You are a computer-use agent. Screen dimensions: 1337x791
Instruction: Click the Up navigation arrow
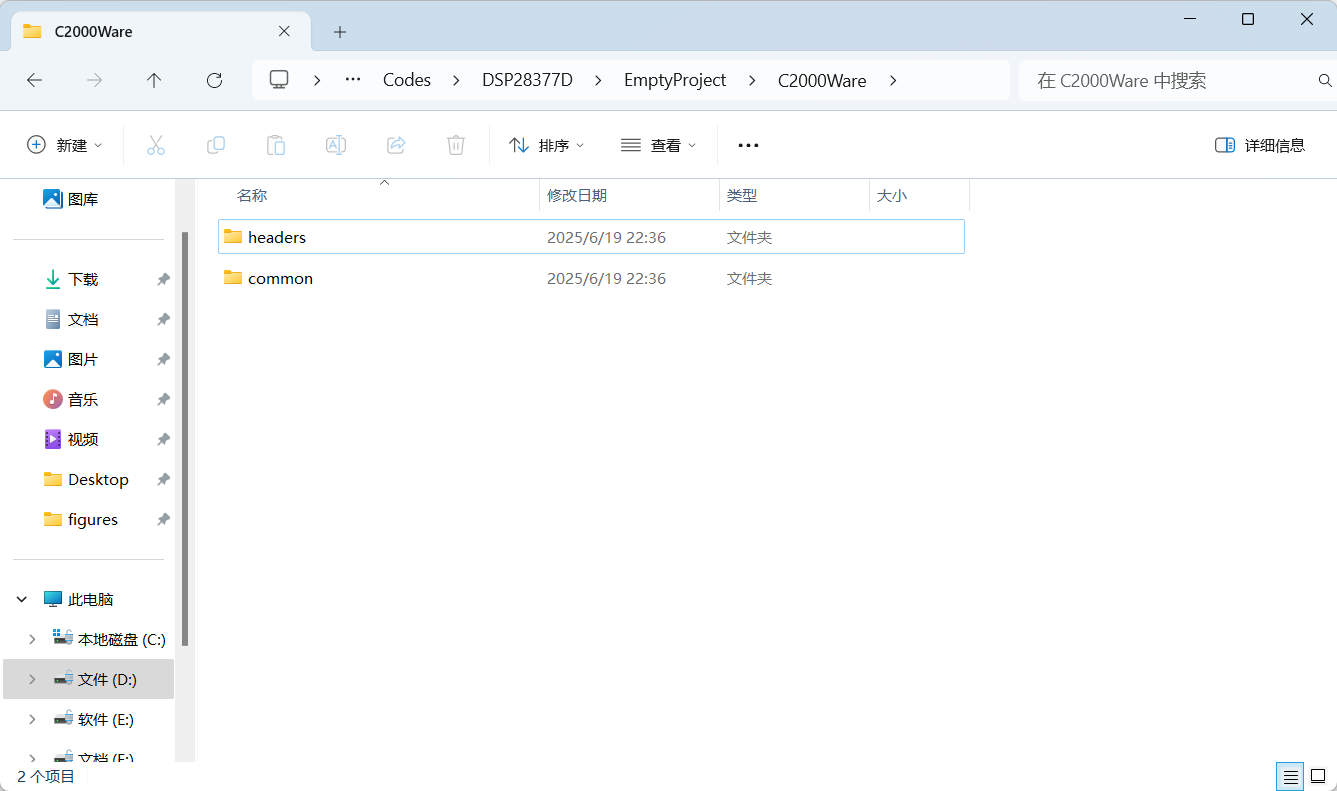click(154, 80)
